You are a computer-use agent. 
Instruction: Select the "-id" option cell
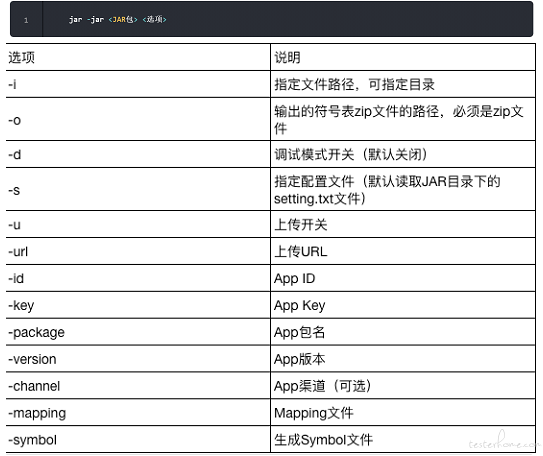click(138, 278)
